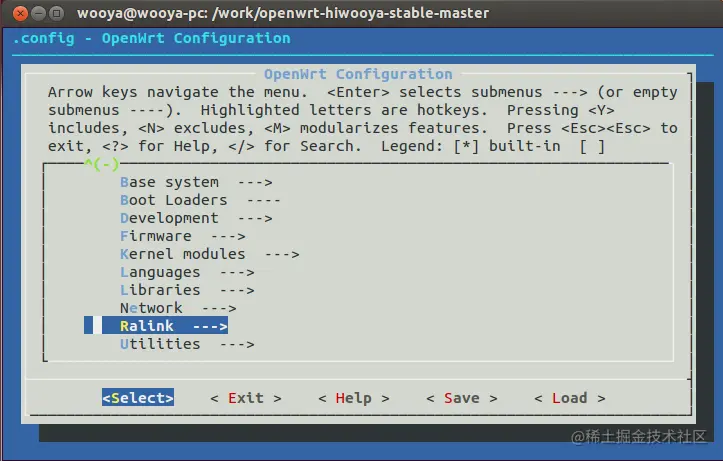
Task: Open the Firmware submenu
Action: 183,236
